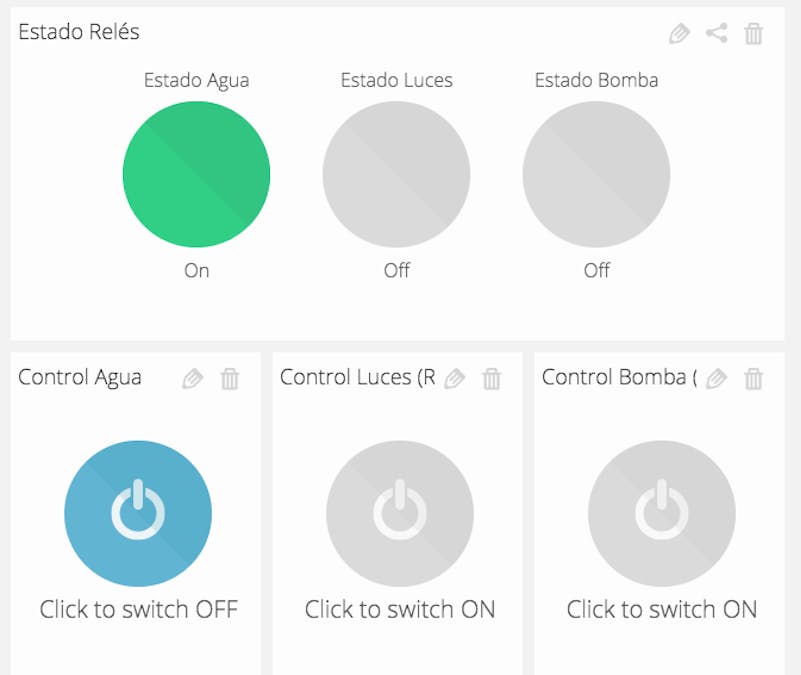Image resolution: width=801 pixels, height=675 pixels.
Task: Click the green Estado Agua indicator
Action: point(196,174)
